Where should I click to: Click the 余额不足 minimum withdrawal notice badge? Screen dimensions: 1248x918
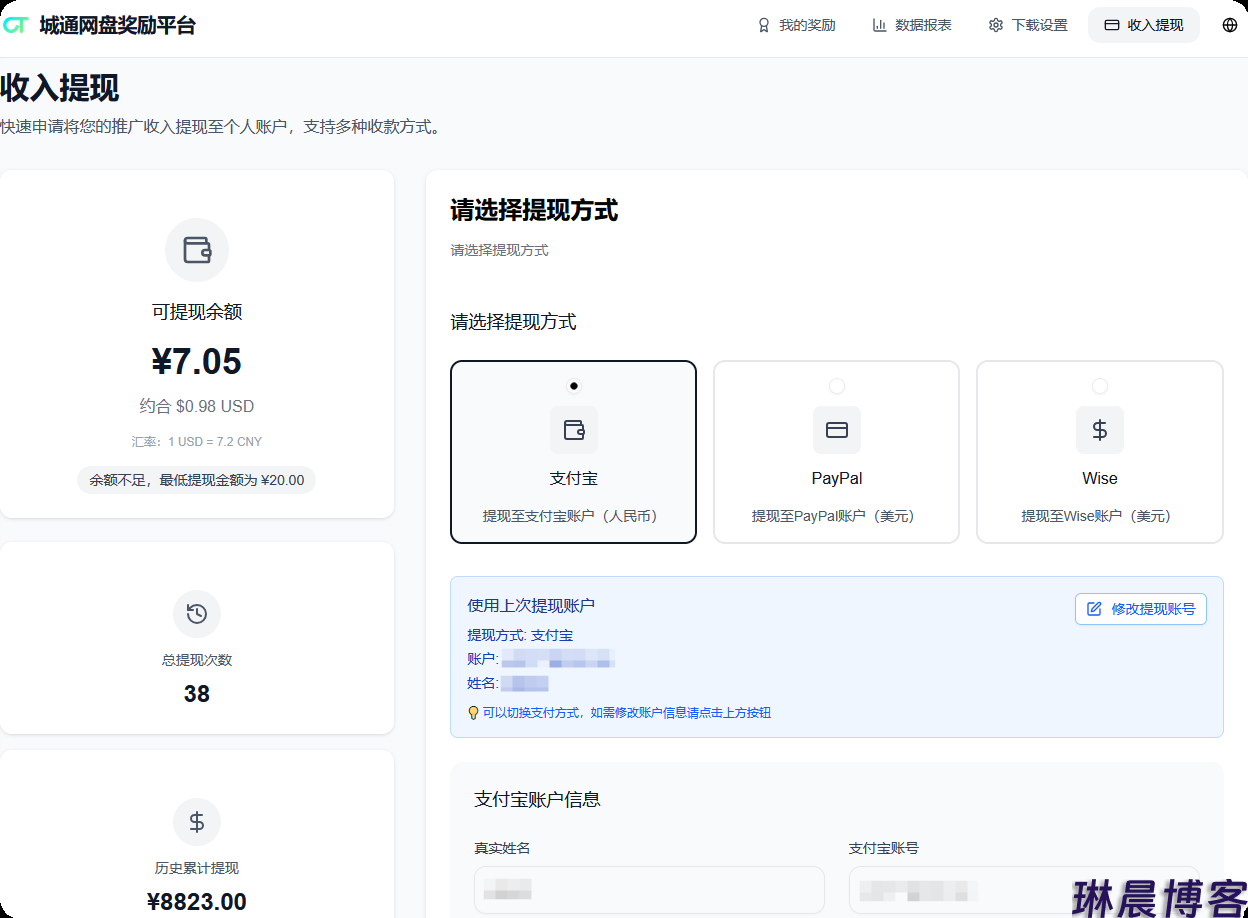click(197, 480)
